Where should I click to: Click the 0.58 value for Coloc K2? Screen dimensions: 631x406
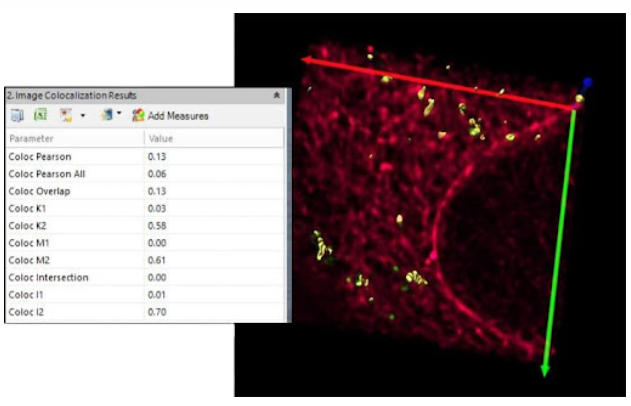pyautogui.click(x=157, y=226)
